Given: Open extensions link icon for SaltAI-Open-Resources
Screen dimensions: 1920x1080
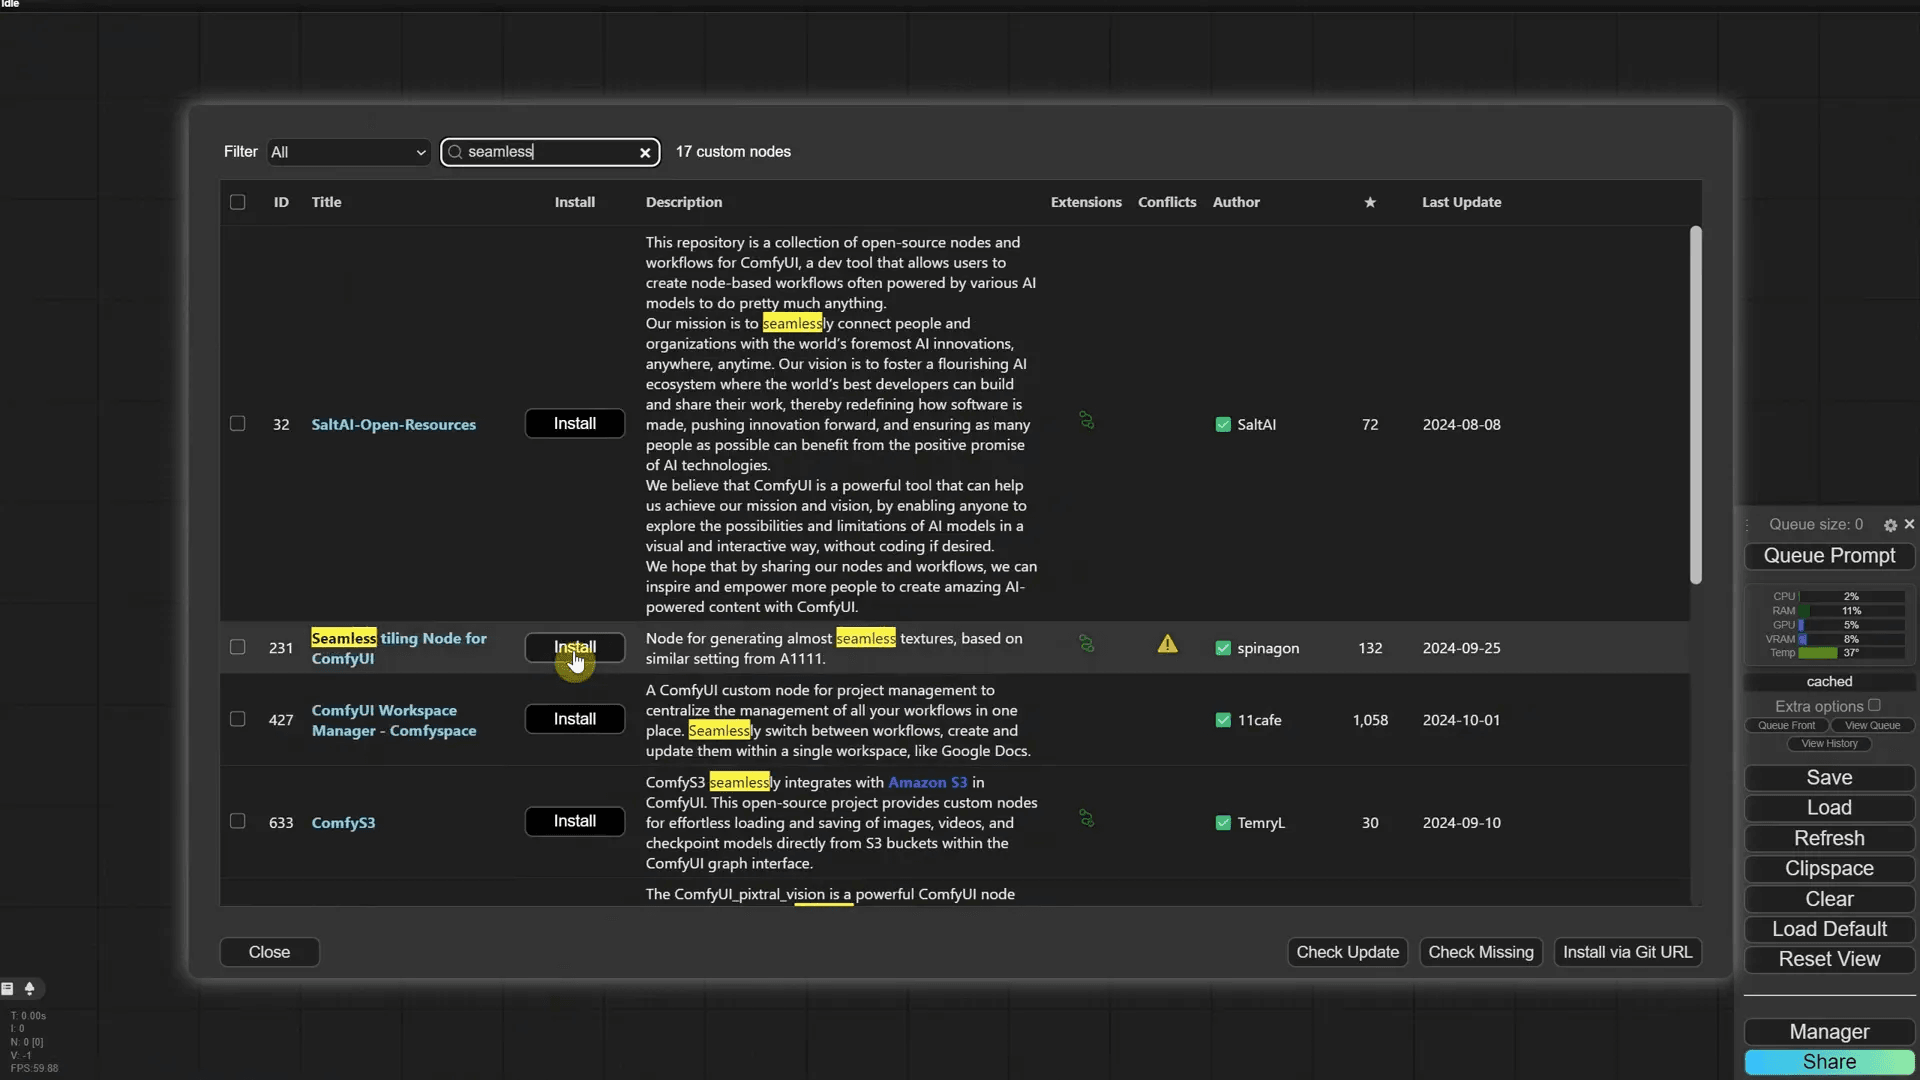Looking at the screenshot, I should [1086, 421].
